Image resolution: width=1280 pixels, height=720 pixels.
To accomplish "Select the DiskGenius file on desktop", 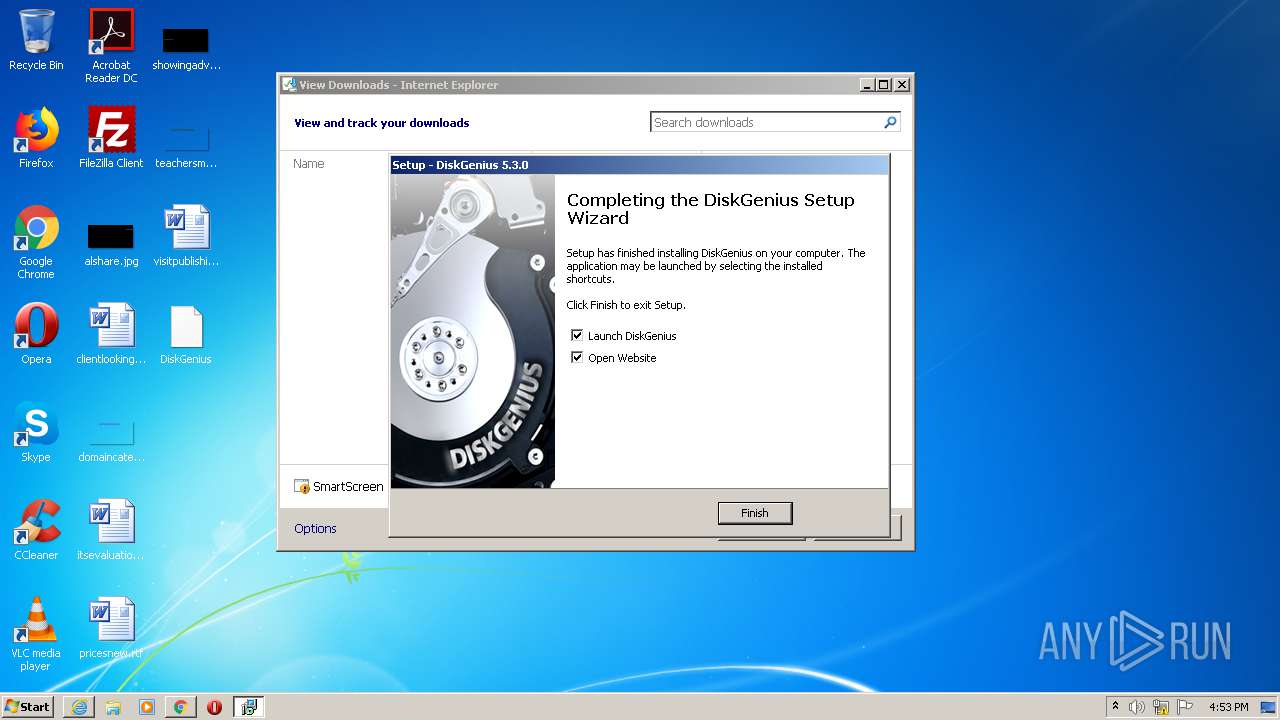I will (x=186, y=334).
